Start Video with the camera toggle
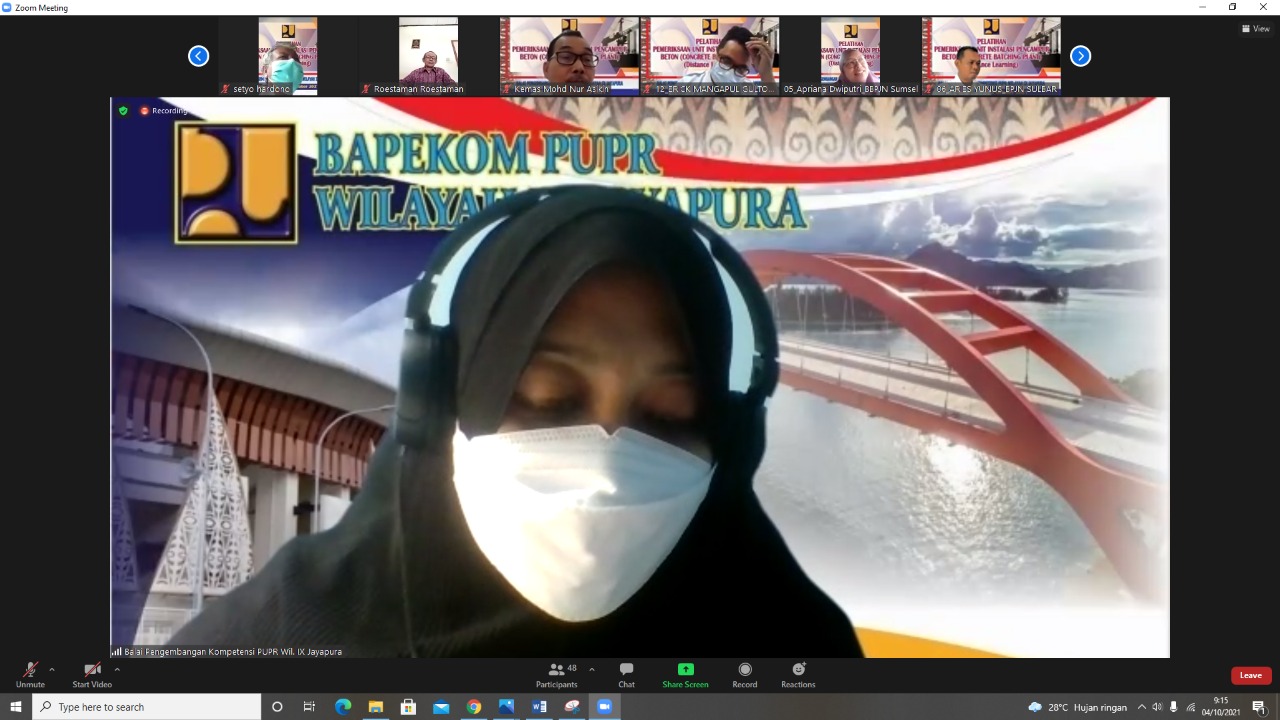1280x720 pixels. [x=92, y=675]
